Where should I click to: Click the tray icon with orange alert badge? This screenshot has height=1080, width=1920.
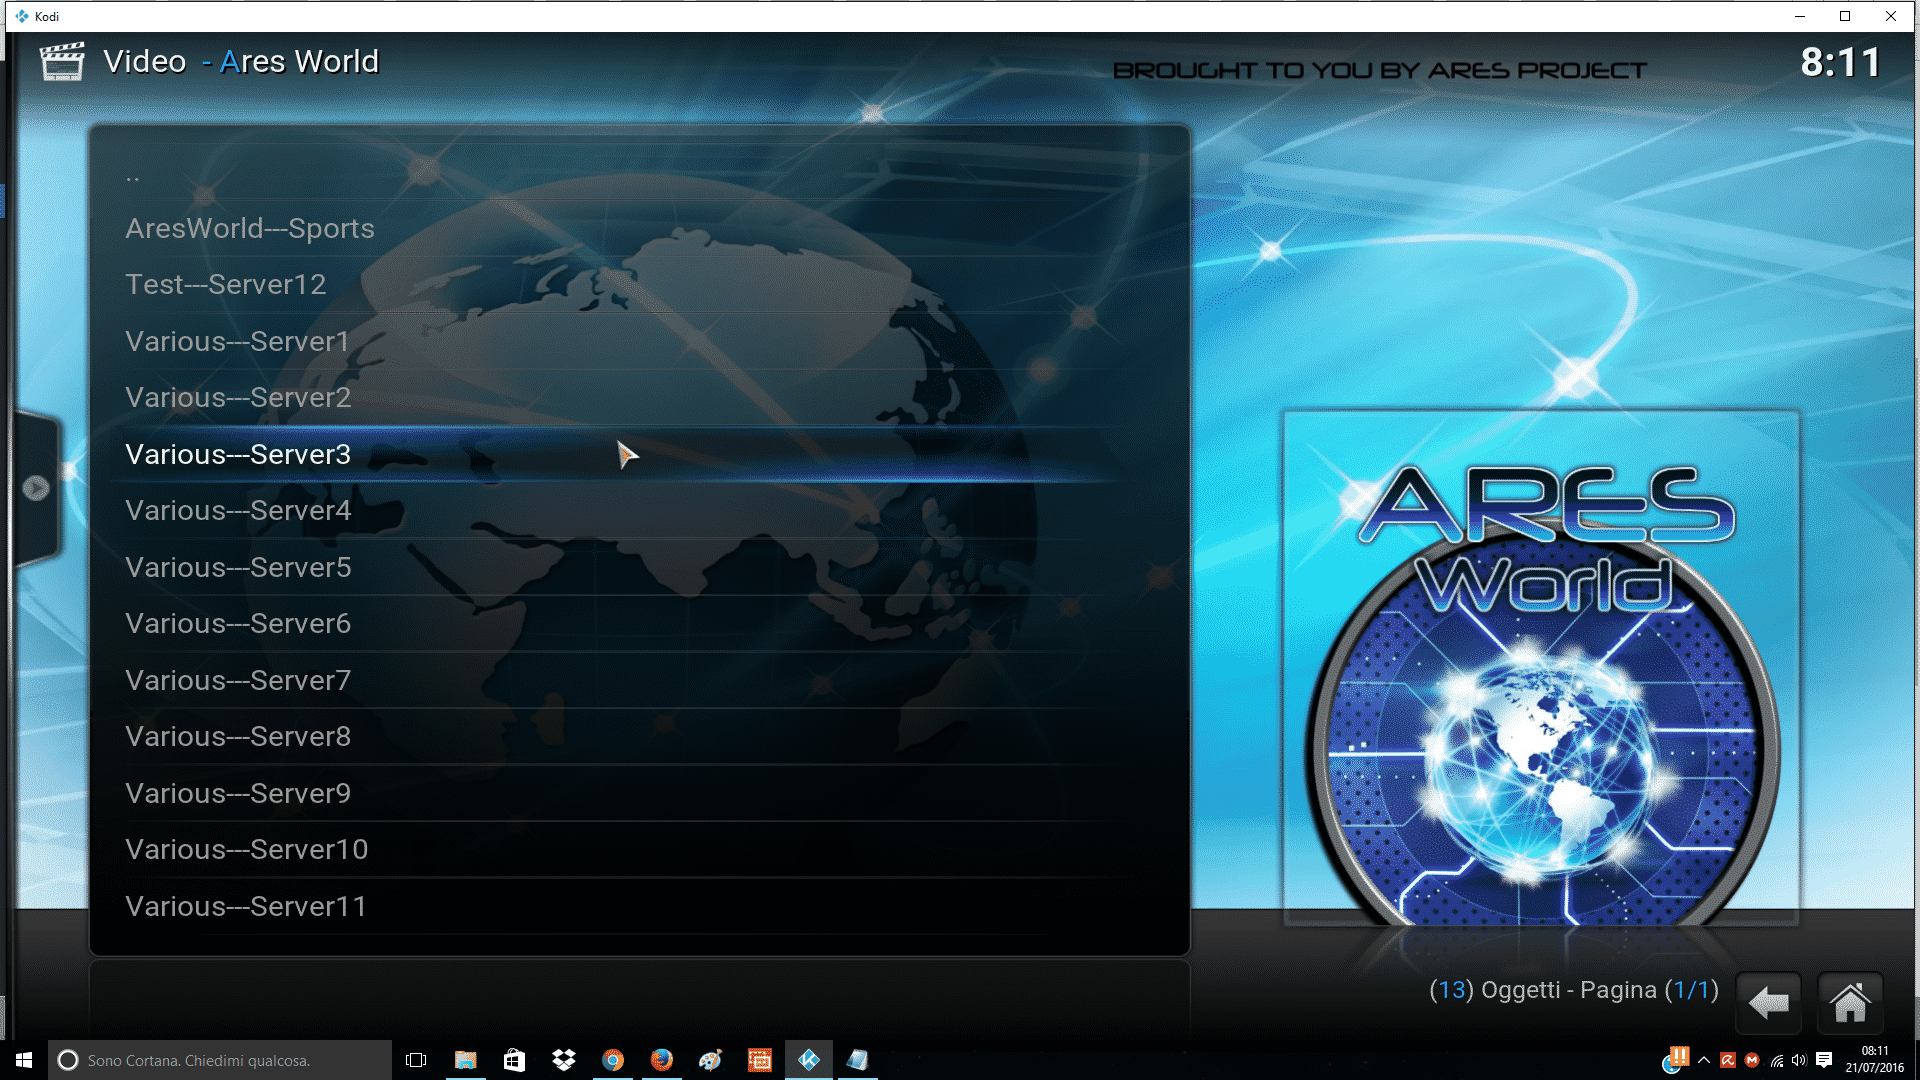pos(1675,1059)
